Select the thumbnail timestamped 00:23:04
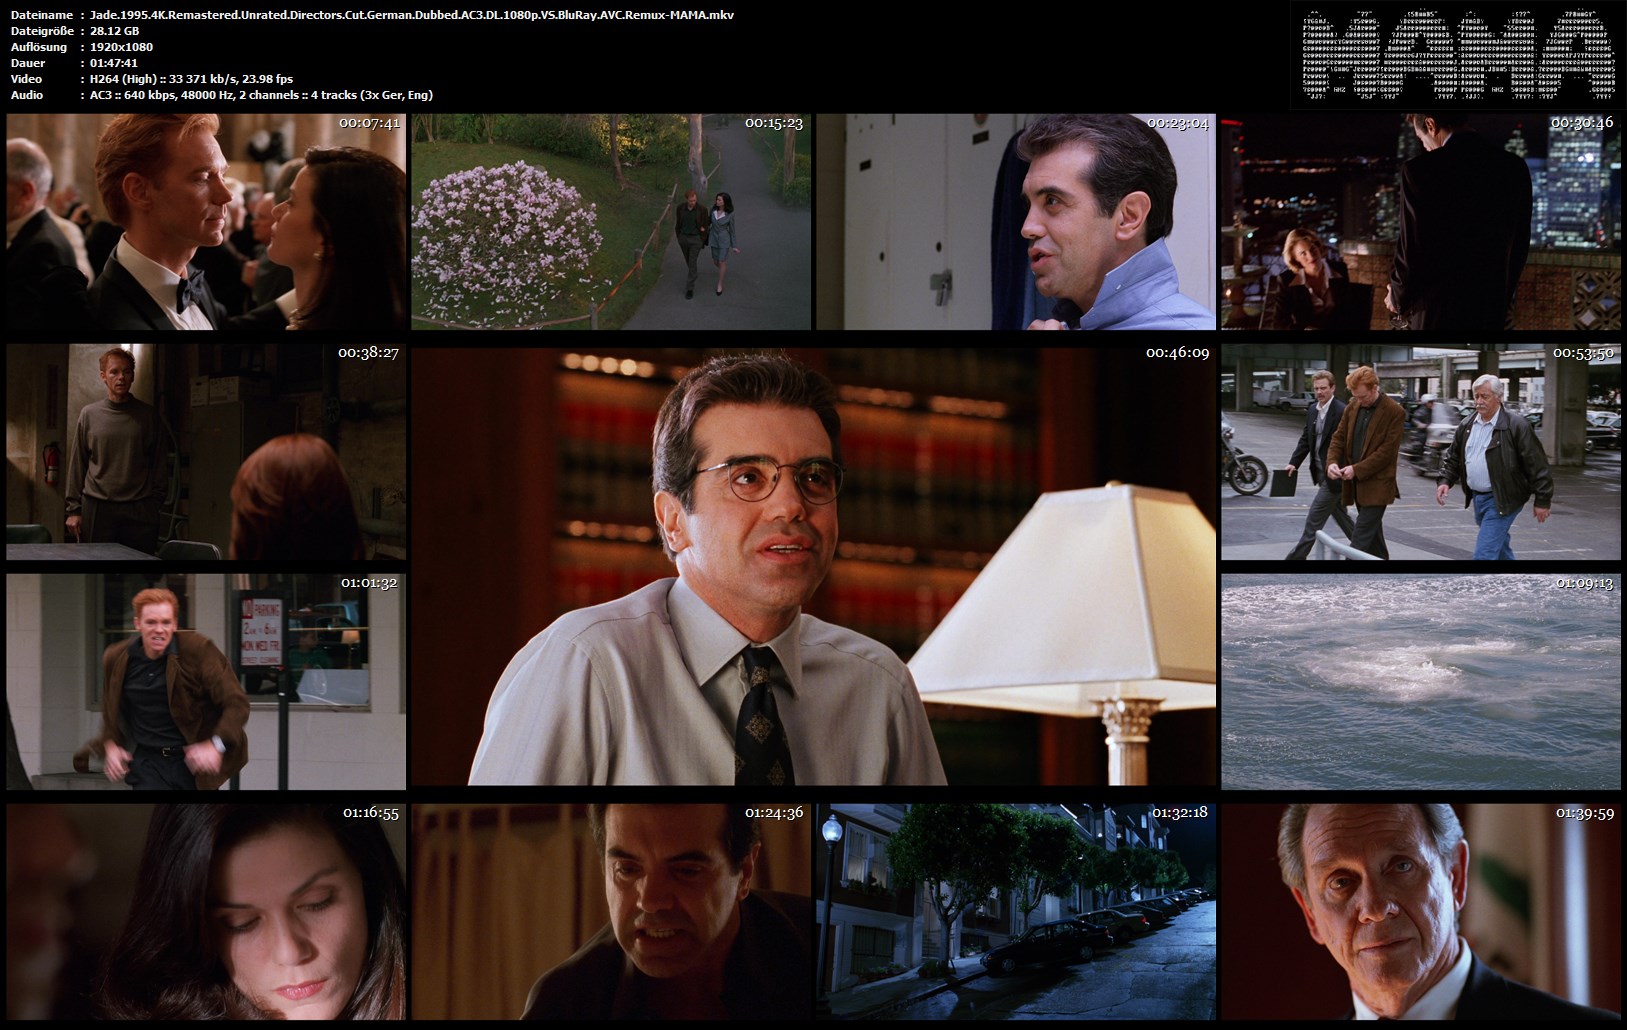The width and height of the screenshot is (1627, 1030). (1016, 221)
